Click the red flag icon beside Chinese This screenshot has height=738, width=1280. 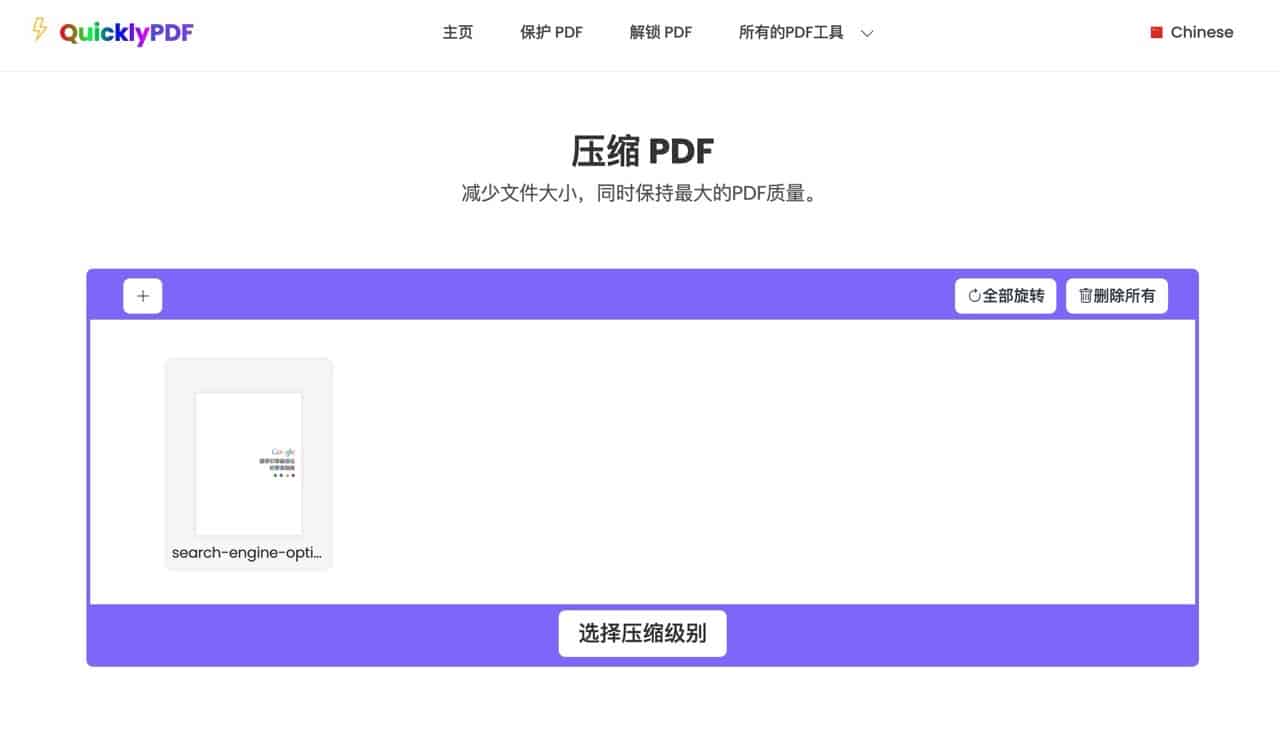[x=1156, y=32]
